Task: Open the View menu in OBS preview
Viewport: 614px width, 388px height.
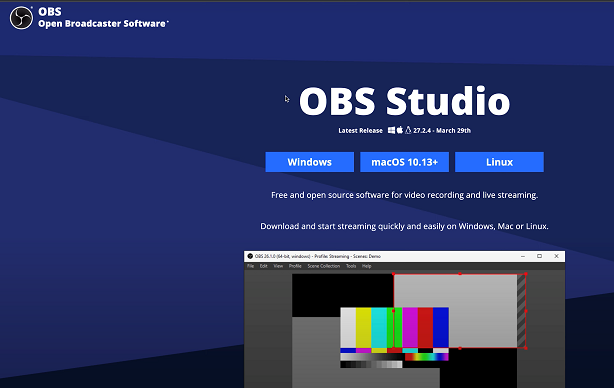Action: pyautogui.click(x=278, y=266)
